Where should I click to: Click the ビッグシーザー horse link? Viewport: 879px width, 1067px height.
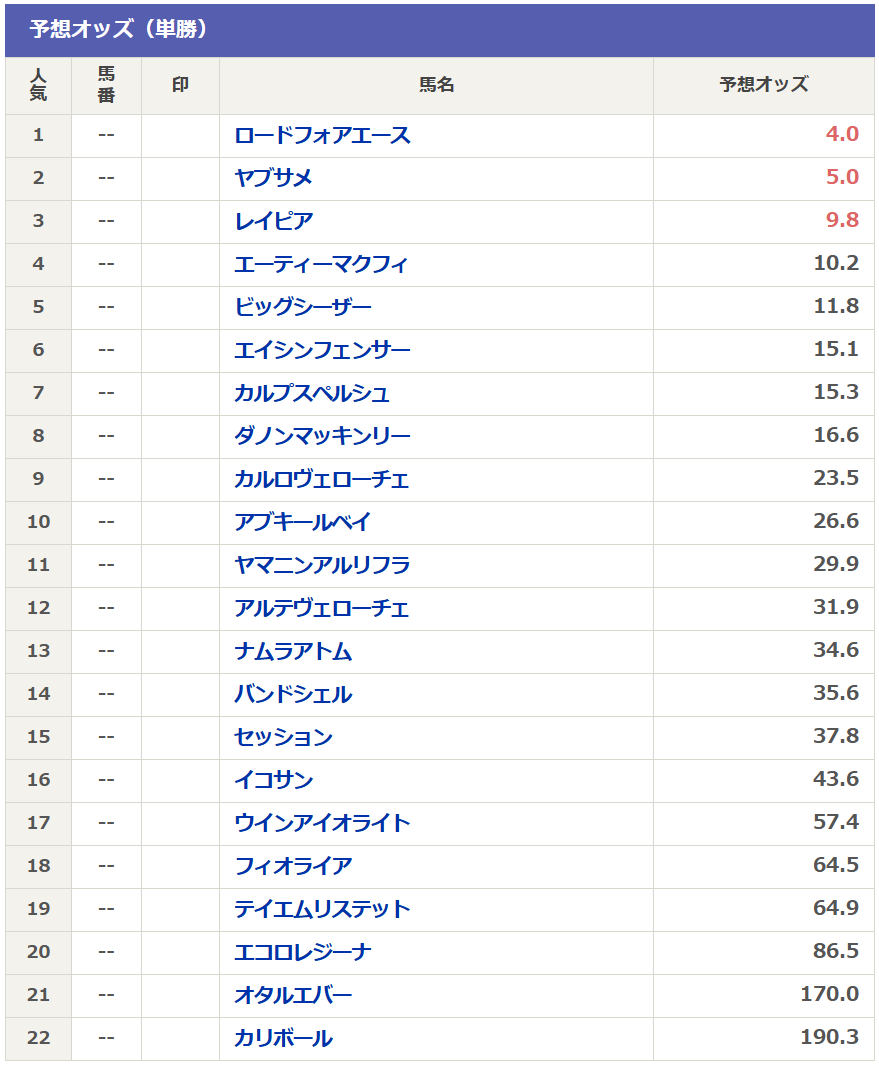coord(302,307)
